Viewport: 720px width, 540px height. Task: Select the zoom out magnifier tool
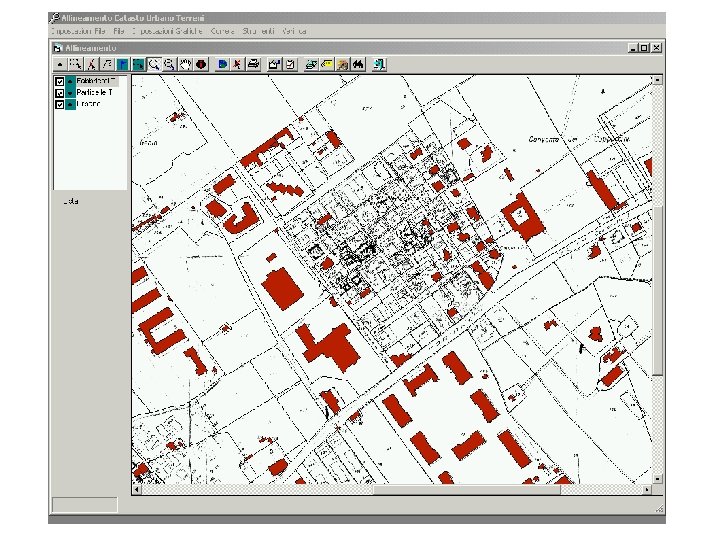pyautogui.click(x=171, y=64)
